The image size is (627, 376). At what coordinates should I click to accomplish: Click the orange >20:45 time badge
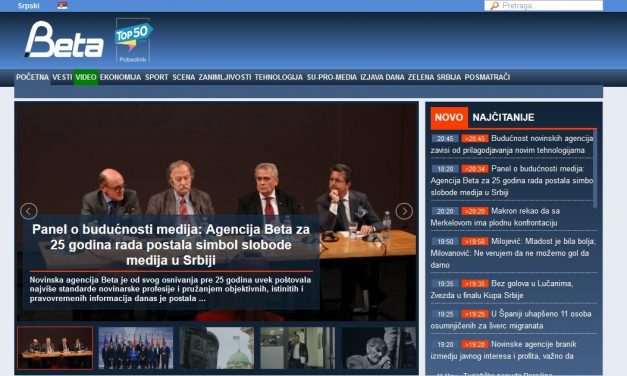pos(475,138)
